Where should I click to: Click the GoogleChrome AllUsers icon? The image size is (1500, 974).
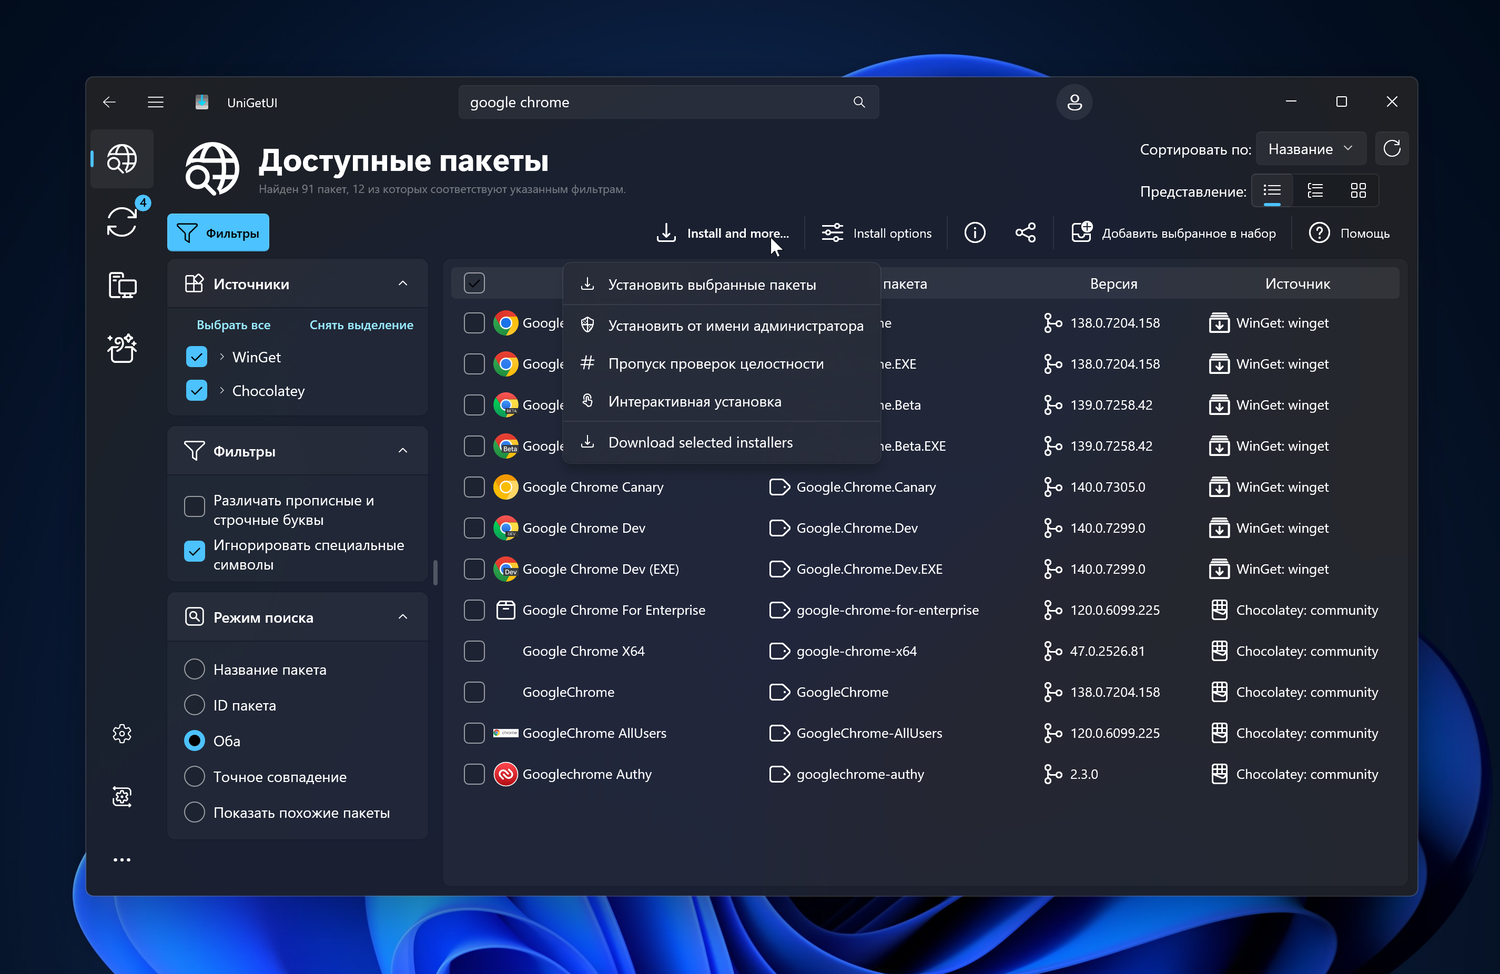[506, 733]
